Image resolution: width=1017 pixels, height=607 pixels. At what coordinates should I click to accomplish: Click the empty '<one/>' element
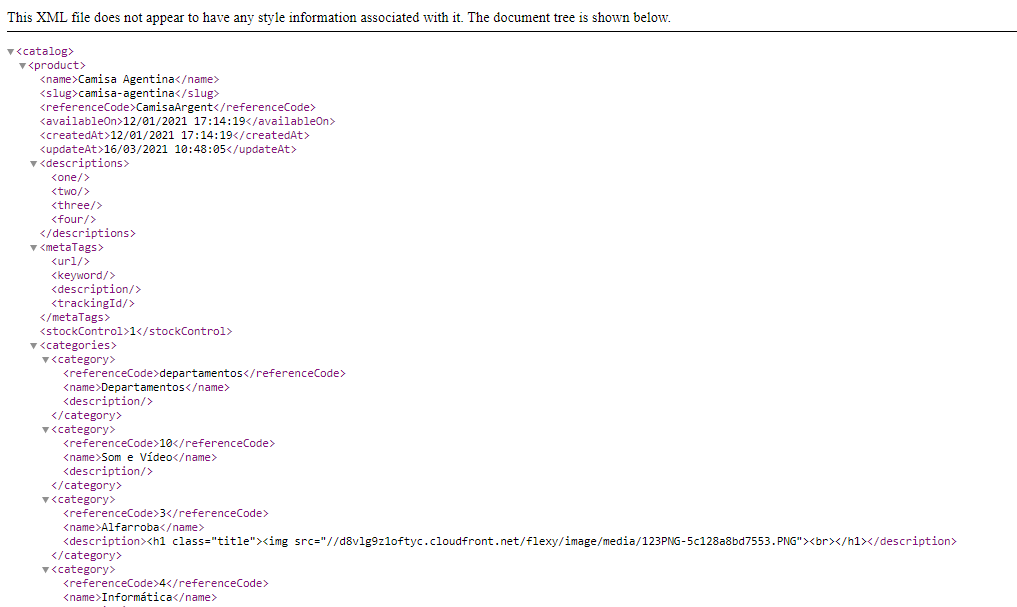(x=71, y=178)
